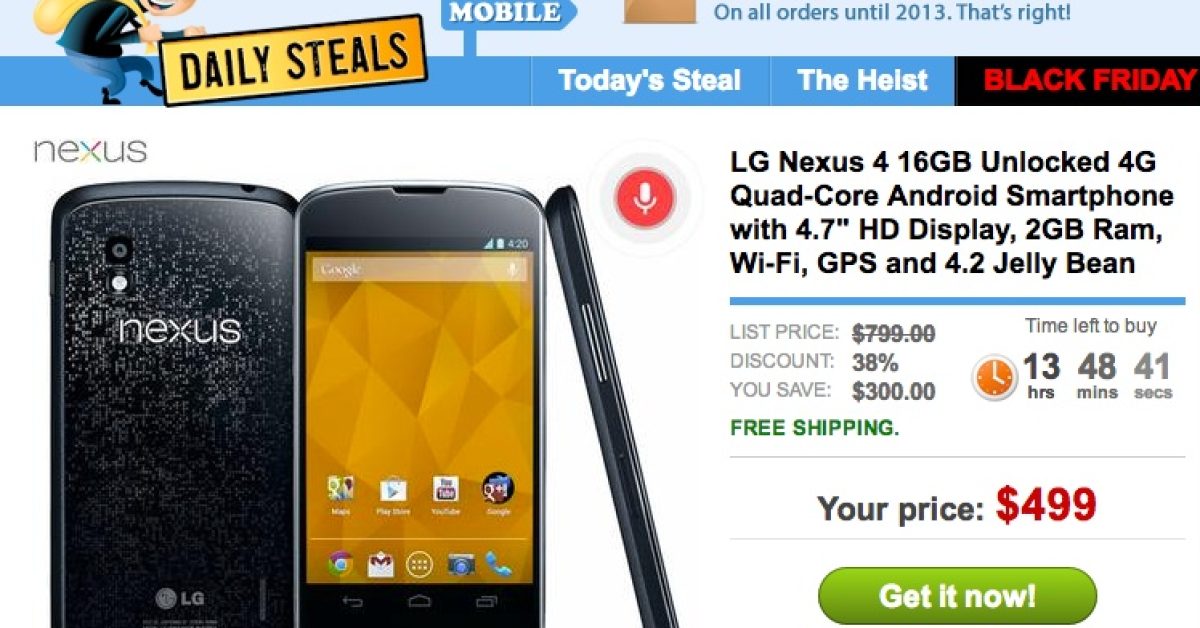Click the nexus brand logo above phones
Viewport: 1200px width, 628px height.
tap(90, 152)
